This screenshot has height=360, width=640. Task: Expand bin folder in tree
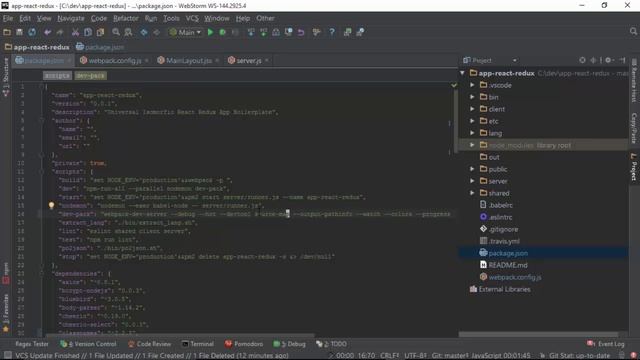[x=472, y=97]
